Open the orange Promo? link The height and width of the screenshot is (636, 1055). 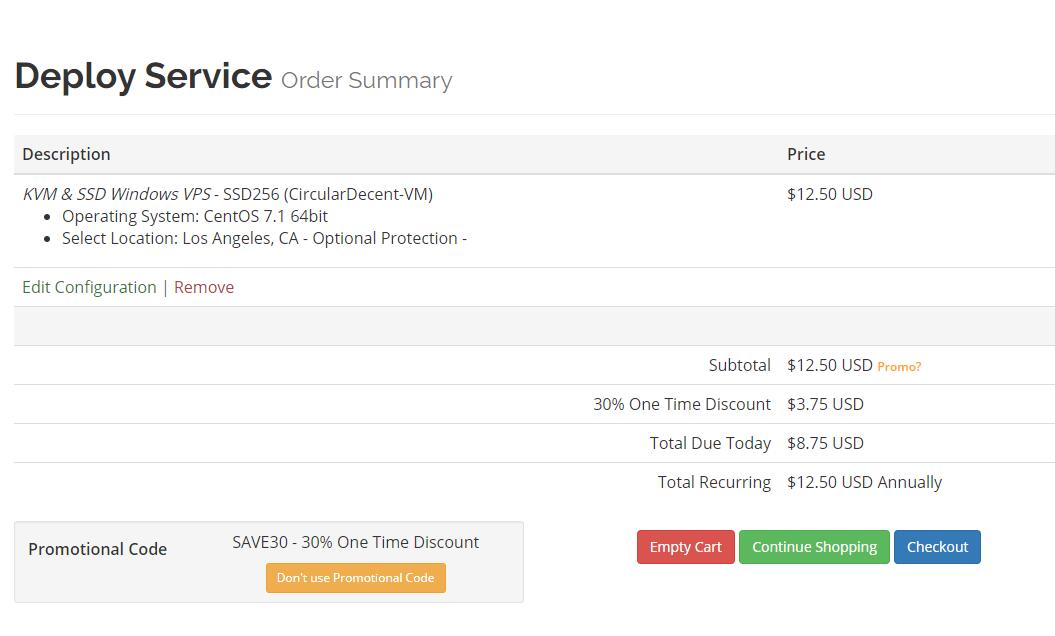tap(899, 367)
